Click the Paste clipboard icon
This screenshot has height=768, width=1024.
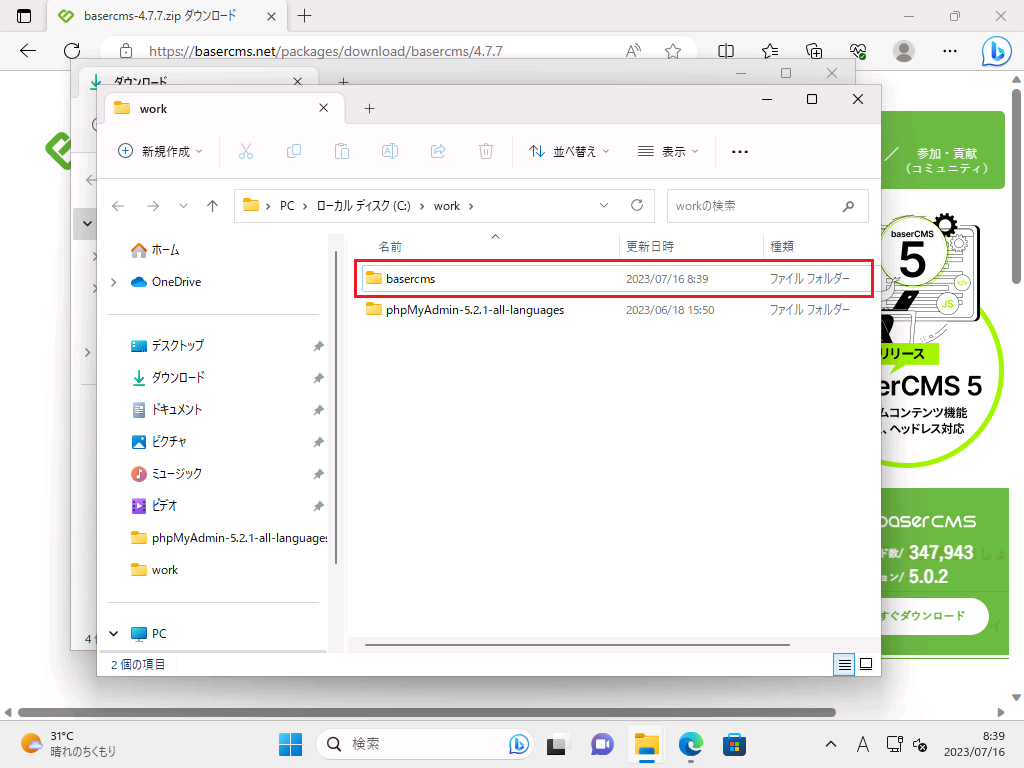point(342,151)
